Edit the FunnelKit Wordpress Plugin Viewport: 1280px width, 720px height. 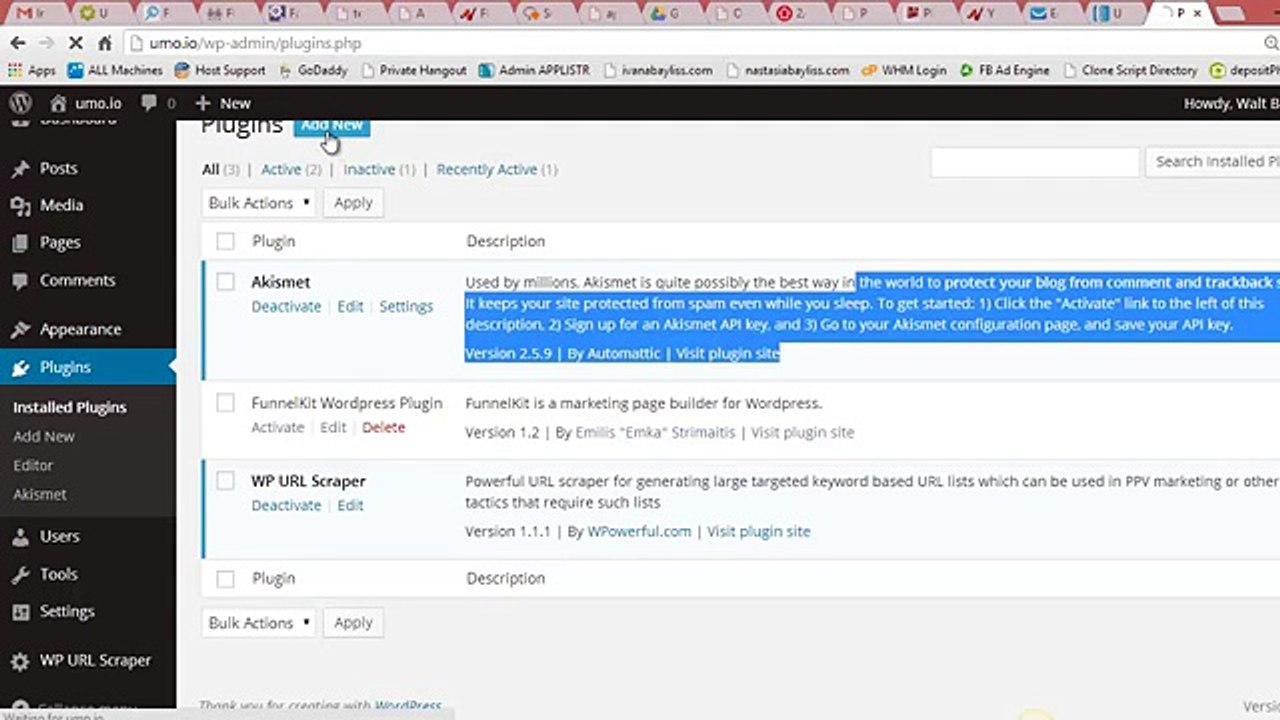coord(333,427)
